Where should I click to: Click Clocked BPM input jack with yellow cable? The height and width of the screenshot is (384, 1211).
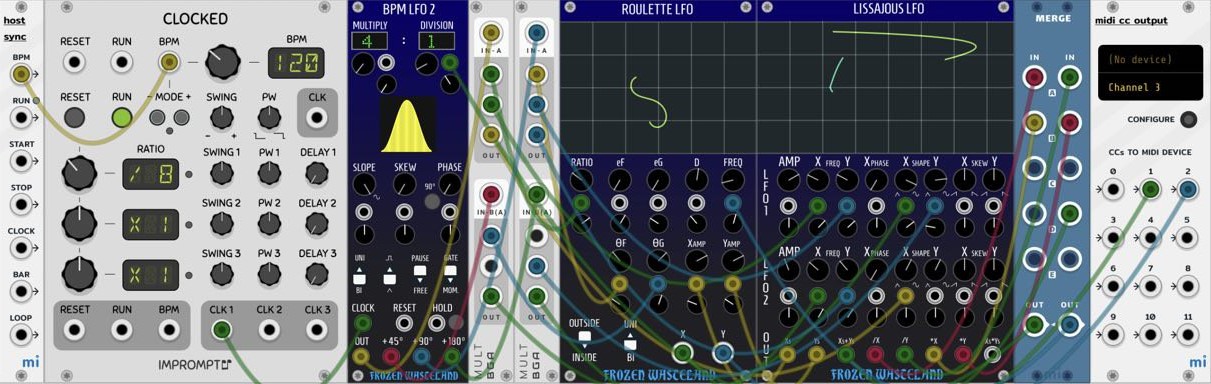(x=169, y=62)
